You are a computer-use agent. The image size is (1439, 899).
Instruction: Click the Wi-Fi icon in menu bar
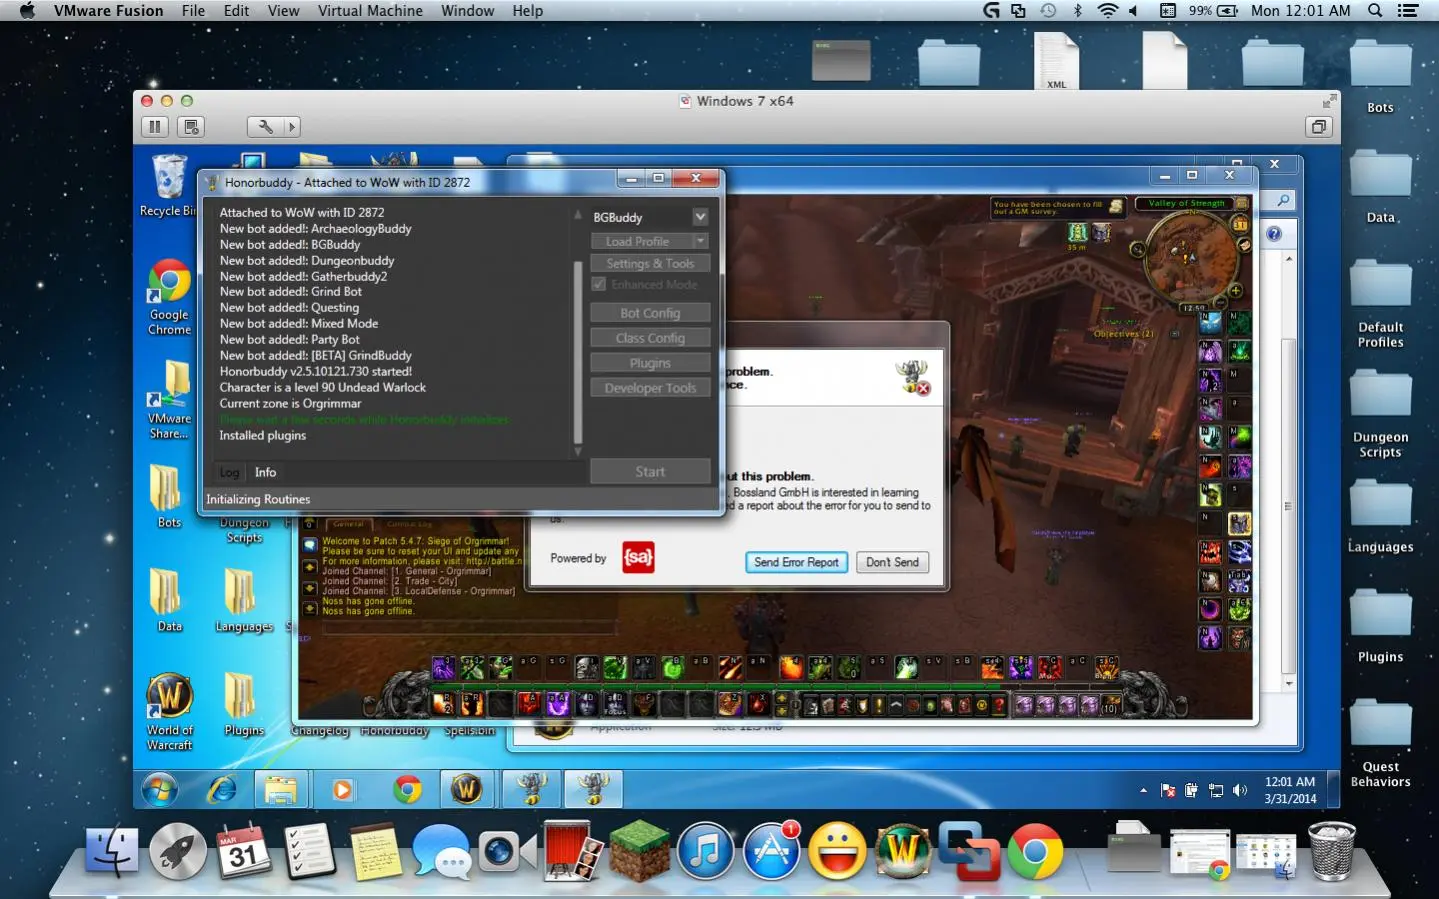click(1107, 10)
